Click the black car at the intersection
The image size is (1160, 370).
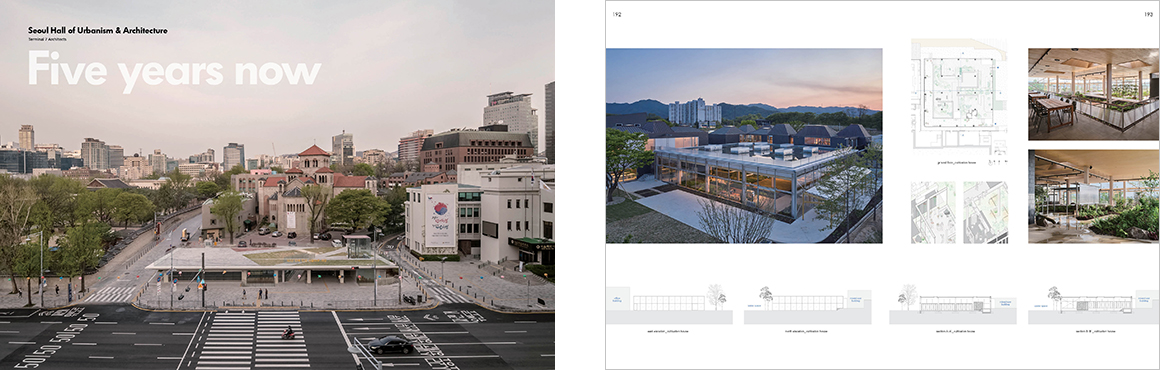click(390, 345)
